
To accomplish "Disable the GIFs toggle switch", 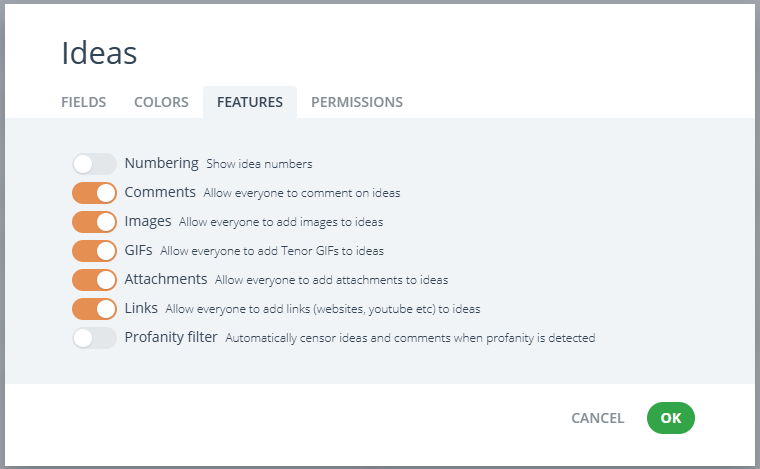I will 95,251.
